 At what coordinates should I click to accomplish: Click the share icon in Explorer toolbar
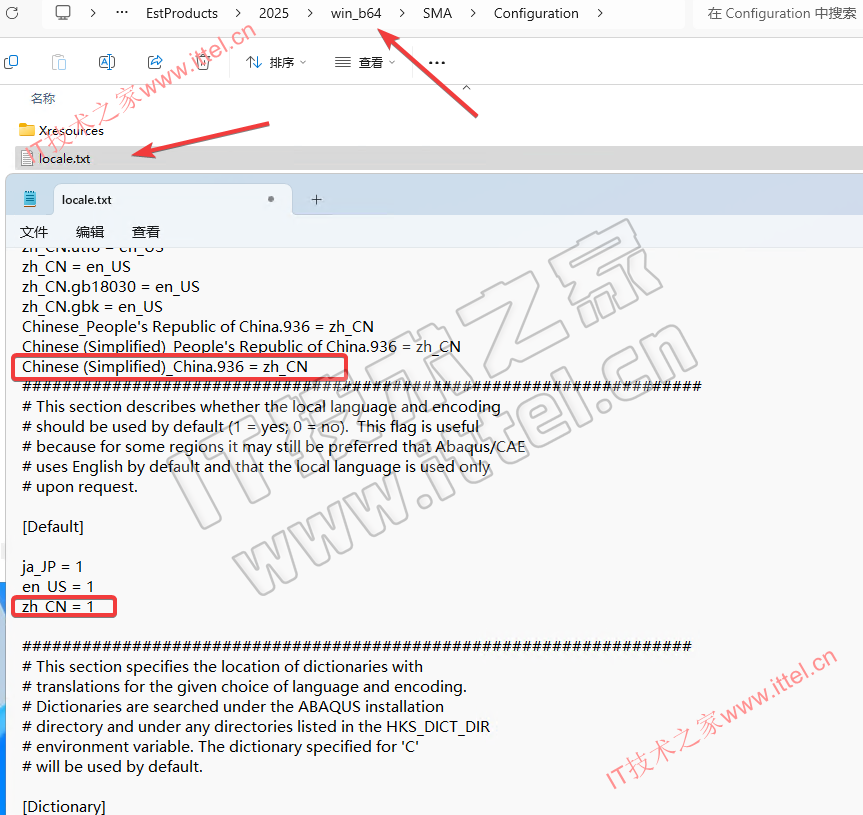click(155, 62)
